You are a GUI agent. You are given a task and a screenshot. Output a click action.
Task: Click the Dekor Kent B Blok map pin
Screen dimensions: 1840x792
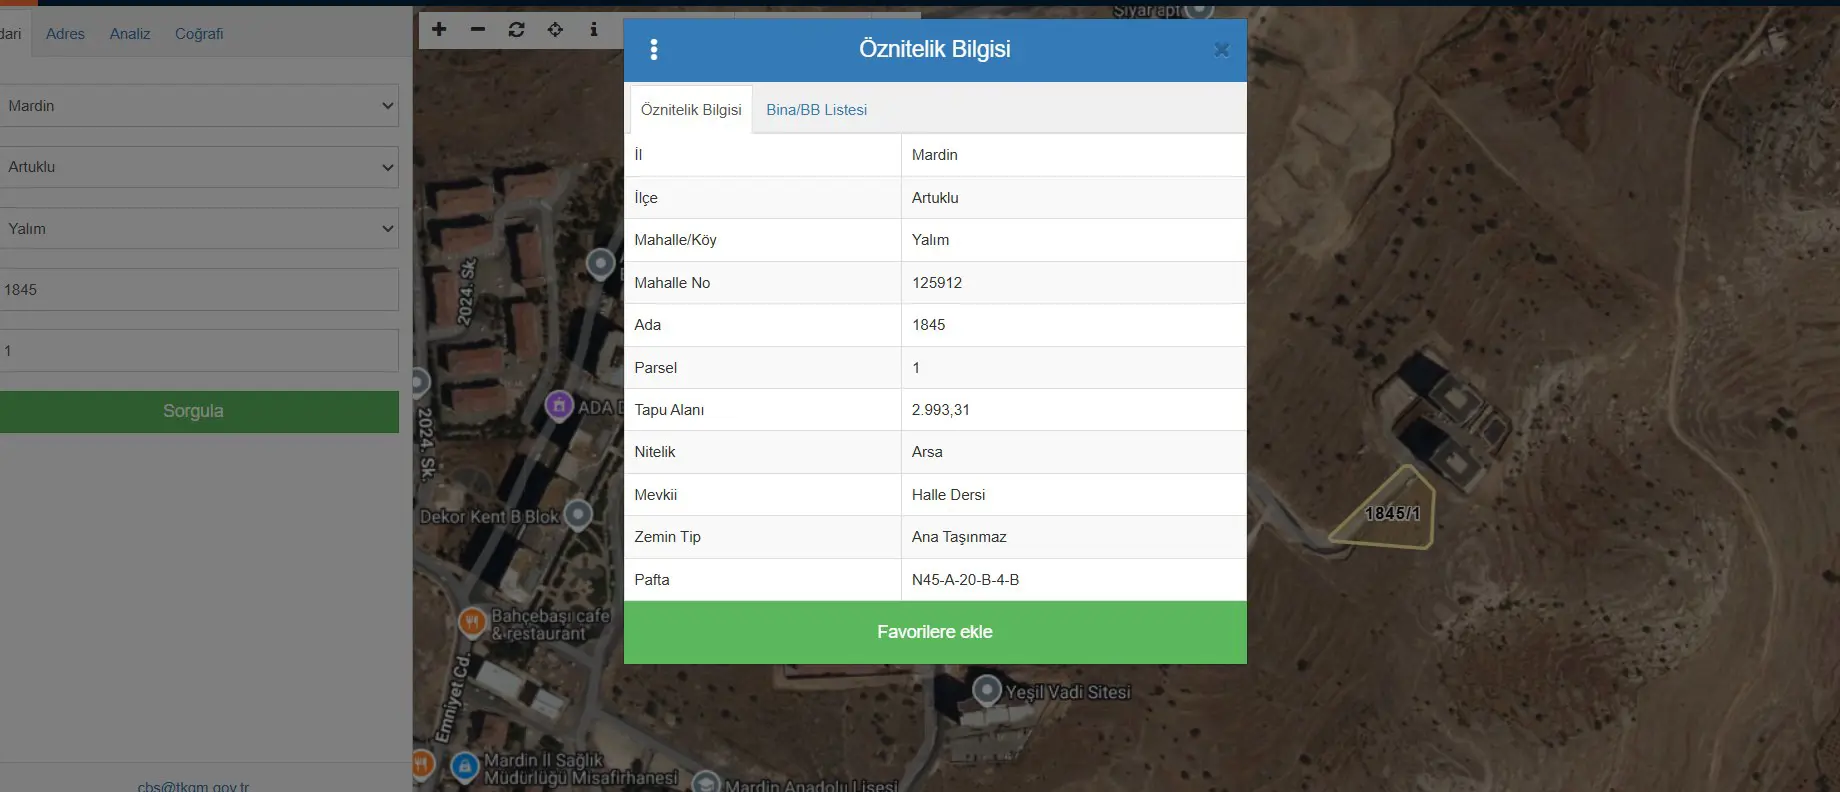(x=578, y=515)
